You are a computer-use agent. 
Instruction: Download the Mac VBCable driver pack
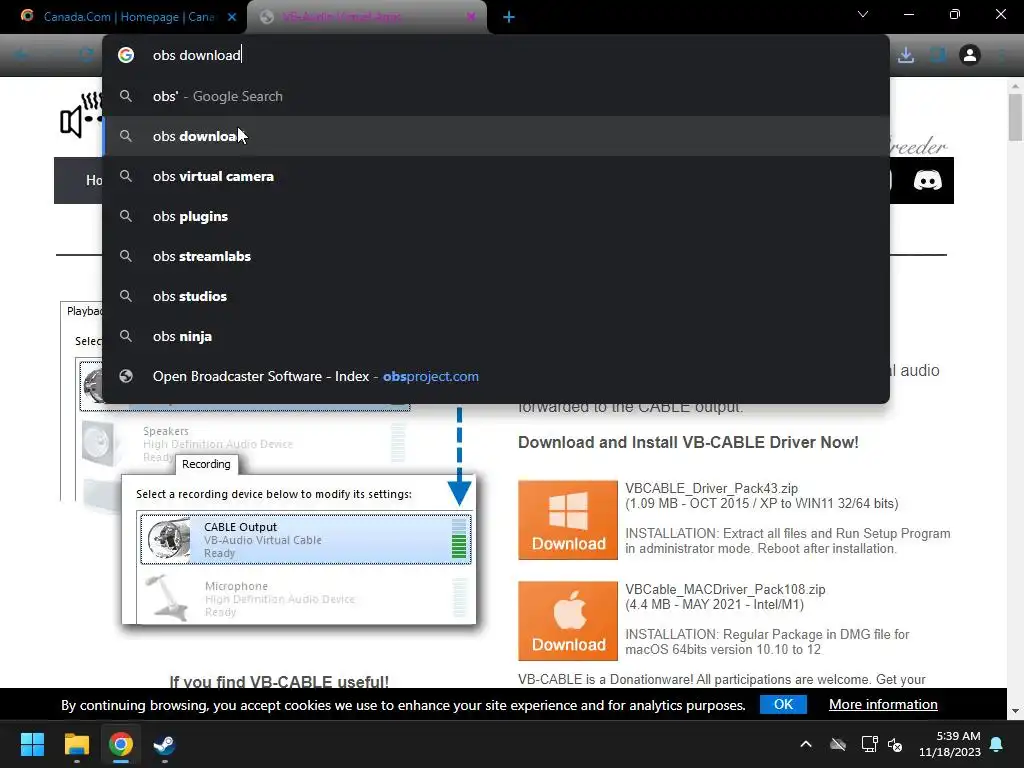pyautogui.click(x=568, y=621)
